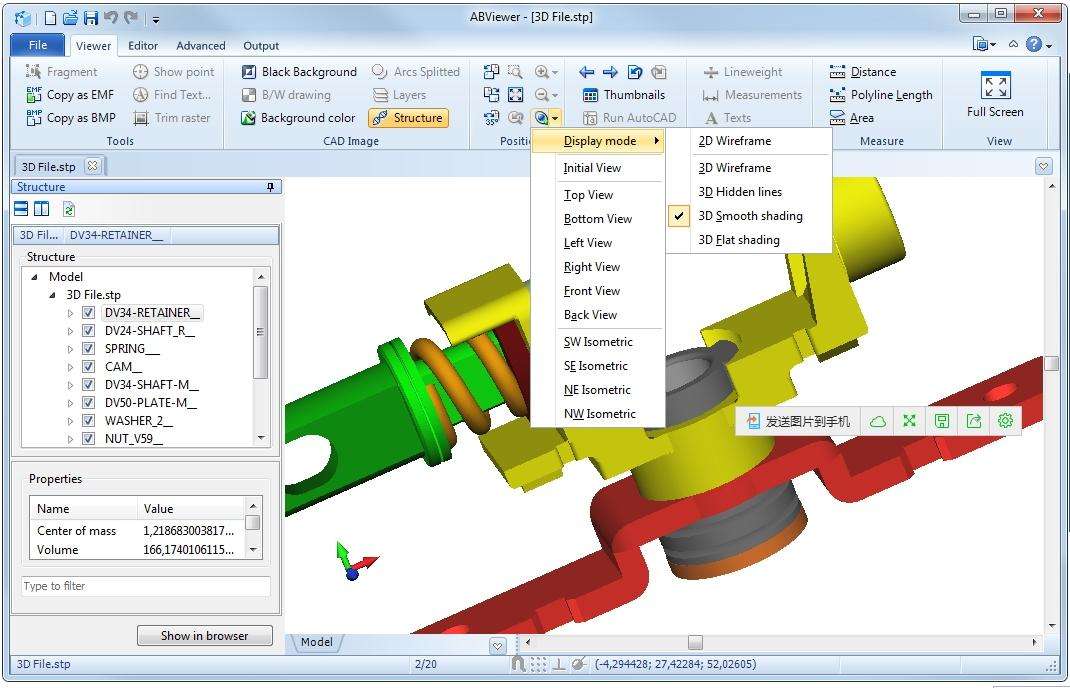Click the green cloud icon in floating toolbar
The width and height of the screenshot is (1070, 688).
878,421
